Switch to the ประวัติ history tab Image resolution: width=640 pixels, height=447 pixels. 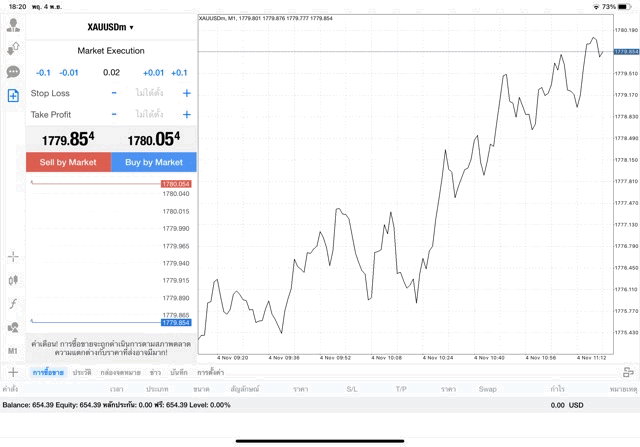click(81, 372)
